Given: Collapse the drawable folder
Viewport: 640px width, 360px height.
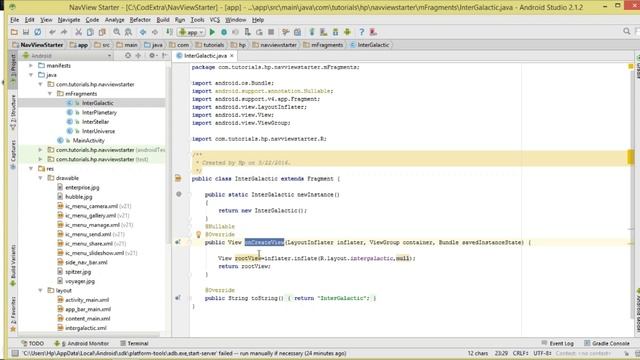Looking at the screenshot, I should pos(40,178).
